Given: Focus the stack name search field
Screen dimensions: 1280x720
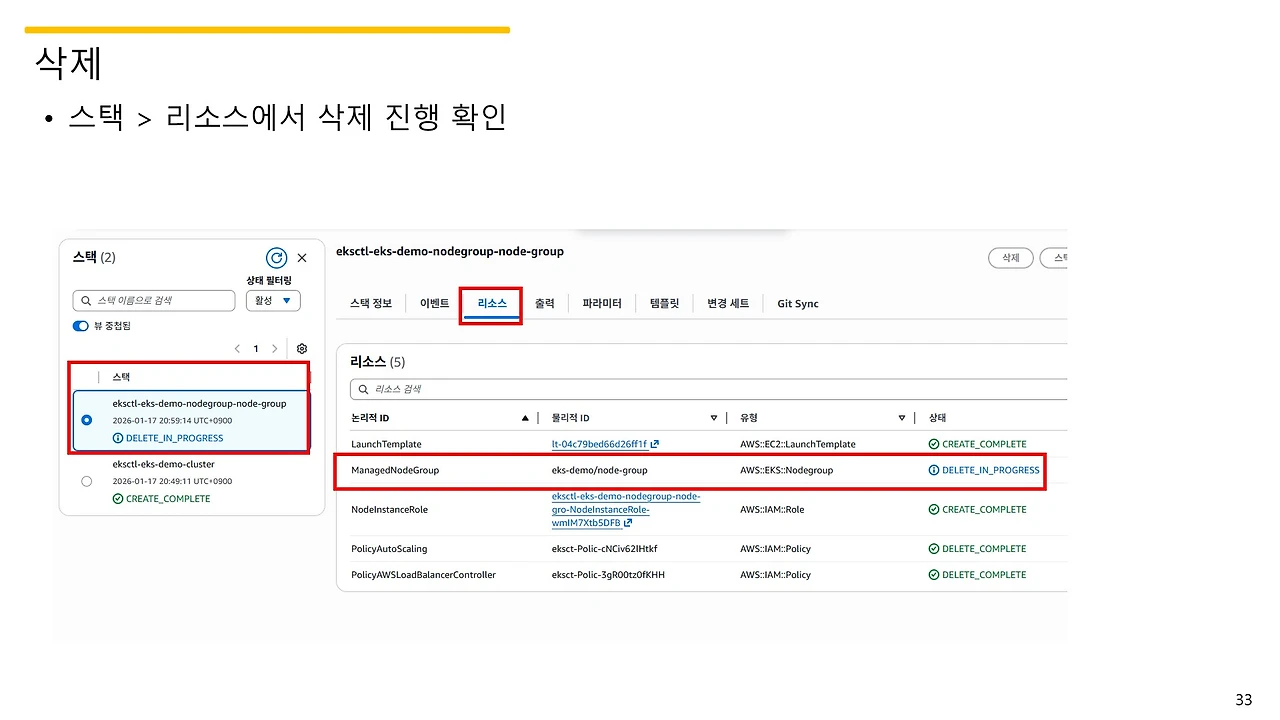Looking at the screenshot, I should point(154,300).
